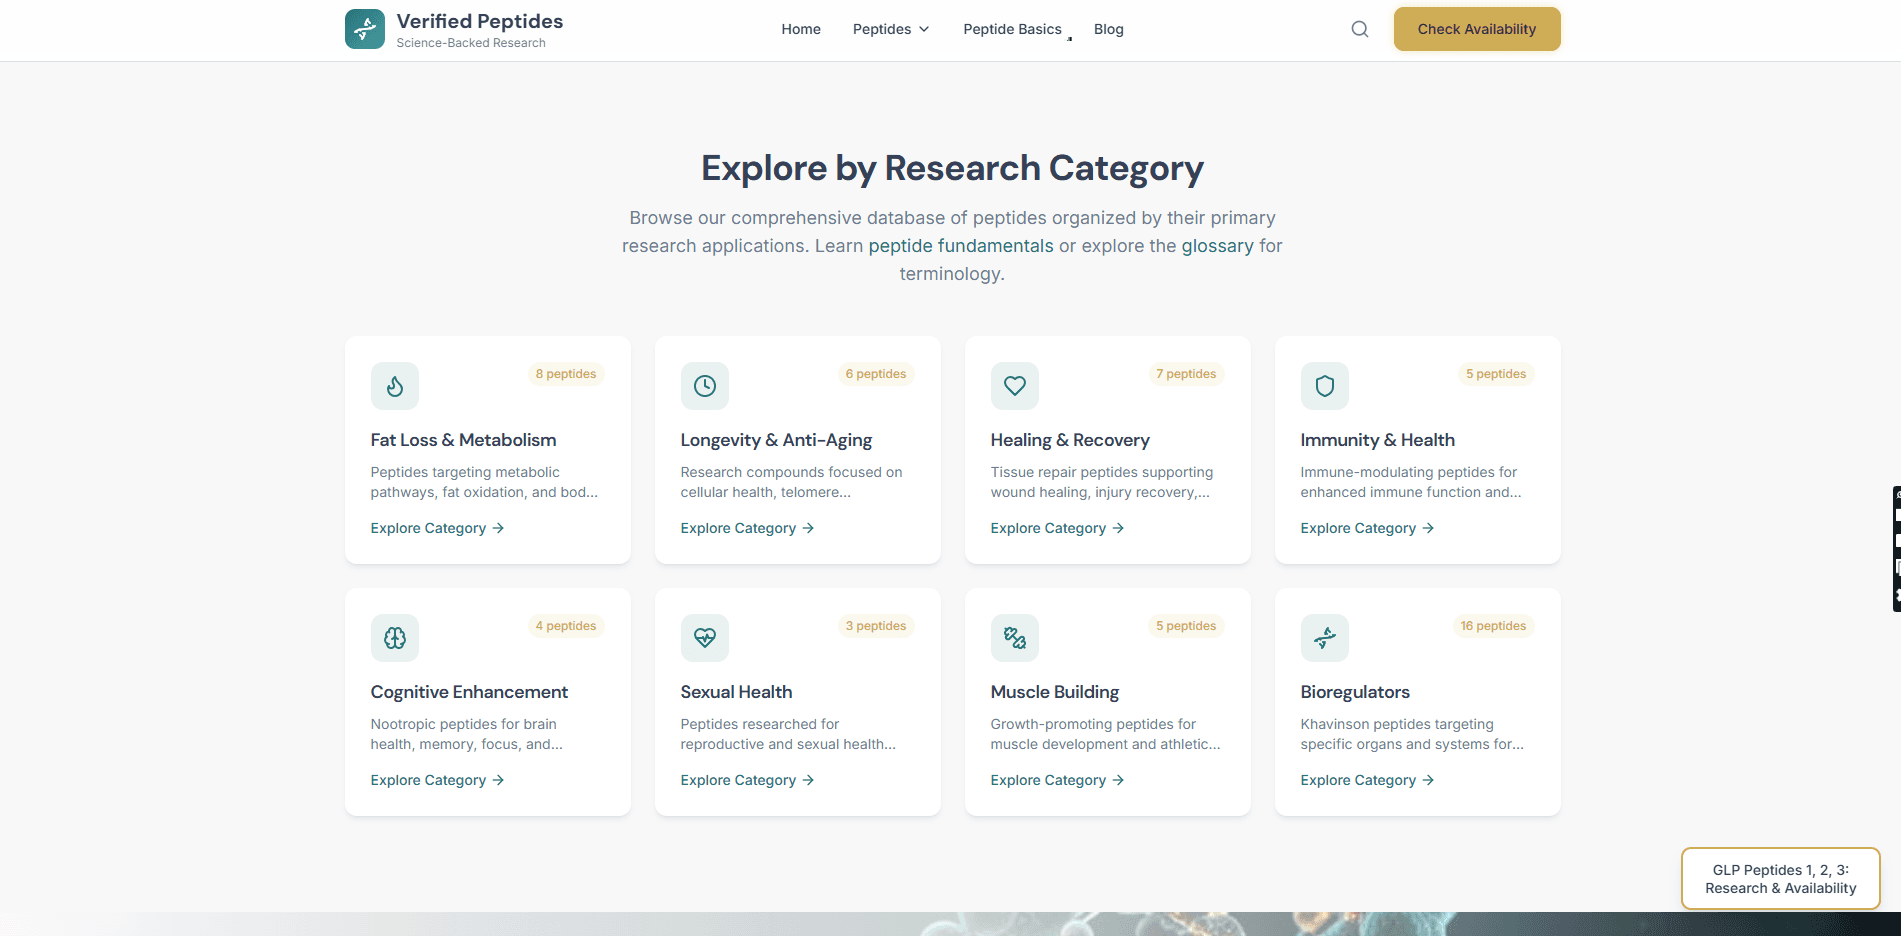Open the Peptide Basics menu item
Viewport: 1901px width, 936px height.
(1012, 29)
